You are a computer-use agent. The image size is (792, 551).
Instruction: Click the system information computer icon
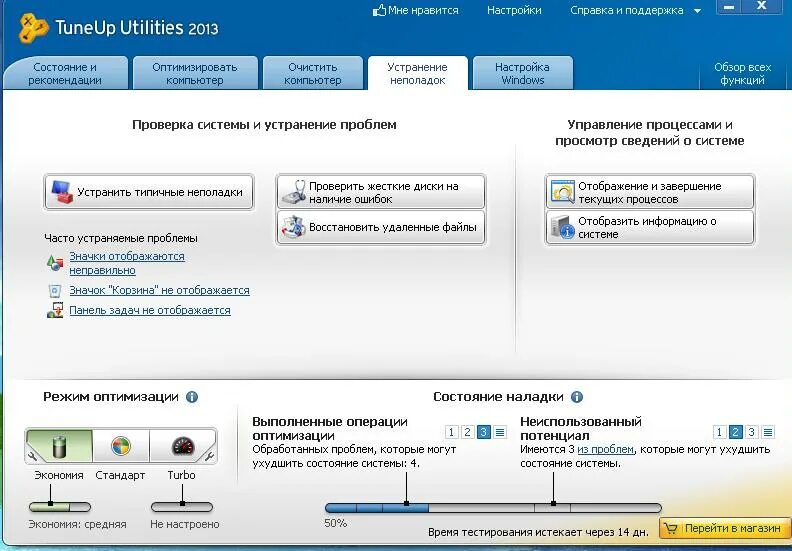pyautogui.click(x=563, y=227)
